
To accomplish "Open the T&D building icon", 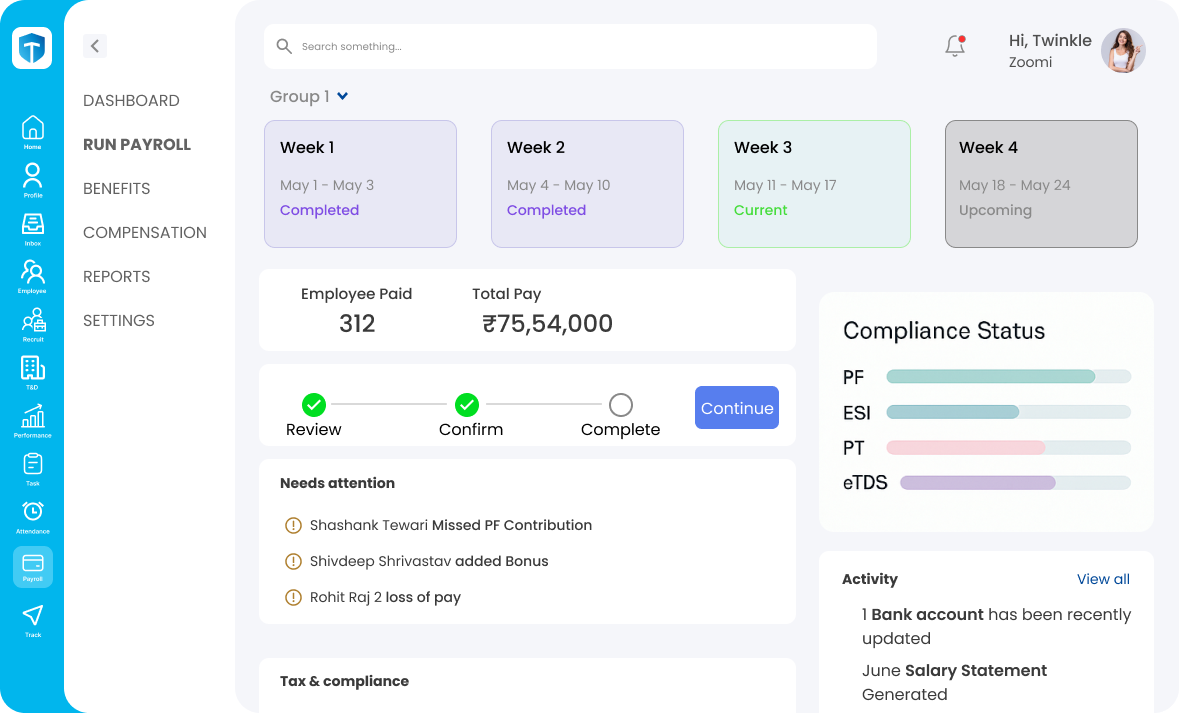I will (x=32, y=368).
